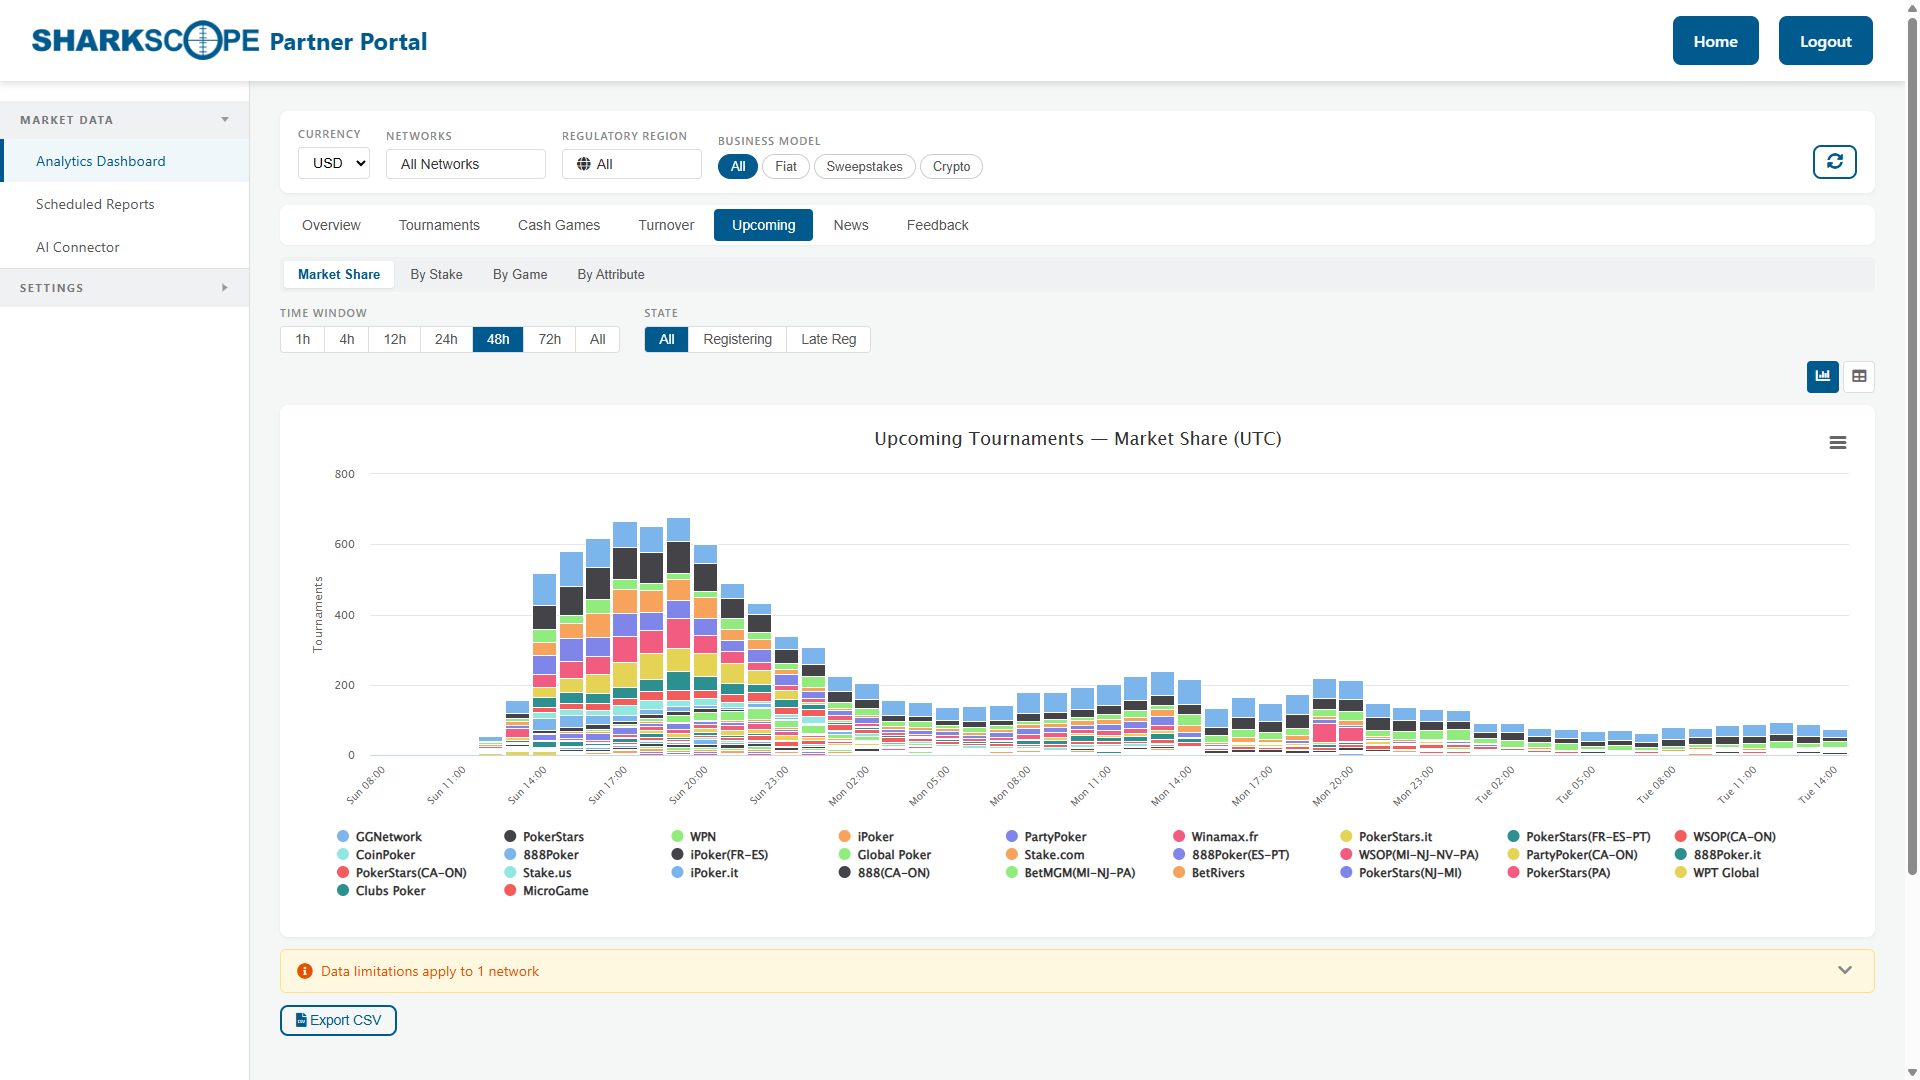Select the Tournaments tab

(439, 225)
